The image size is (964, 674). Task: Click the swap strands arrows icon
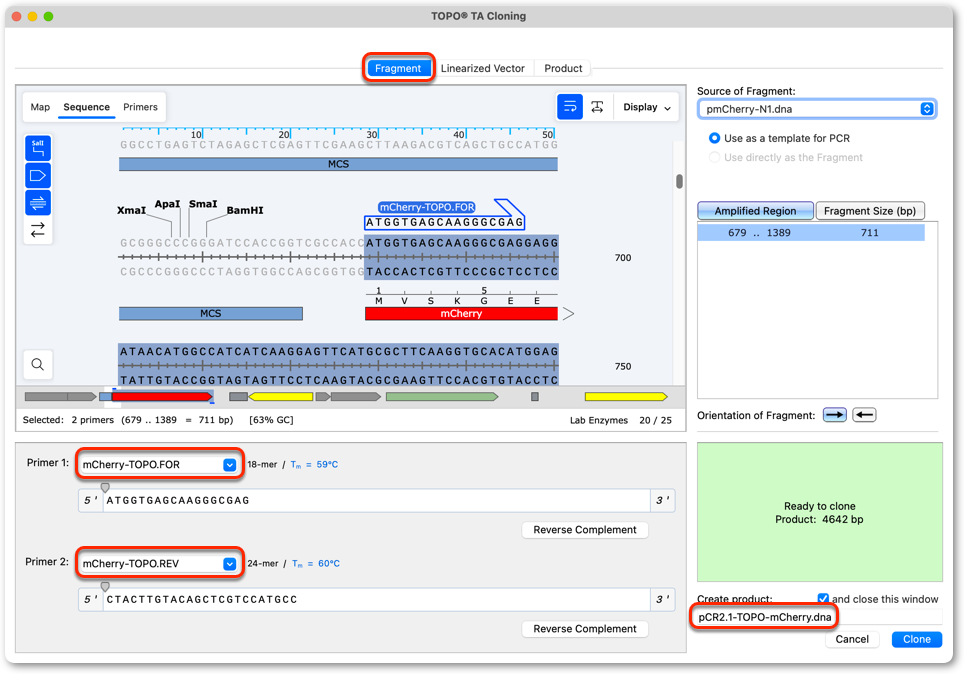(38, 229)
